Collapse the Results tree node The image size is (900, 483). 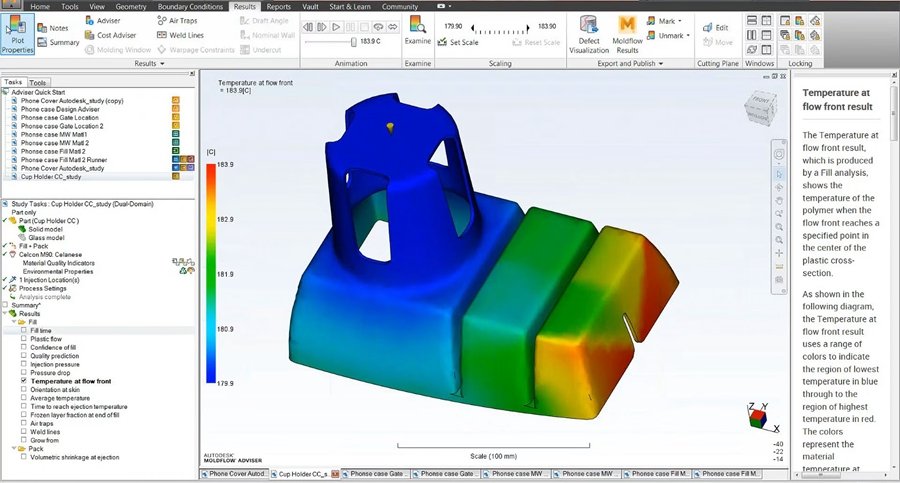point(6,314)
